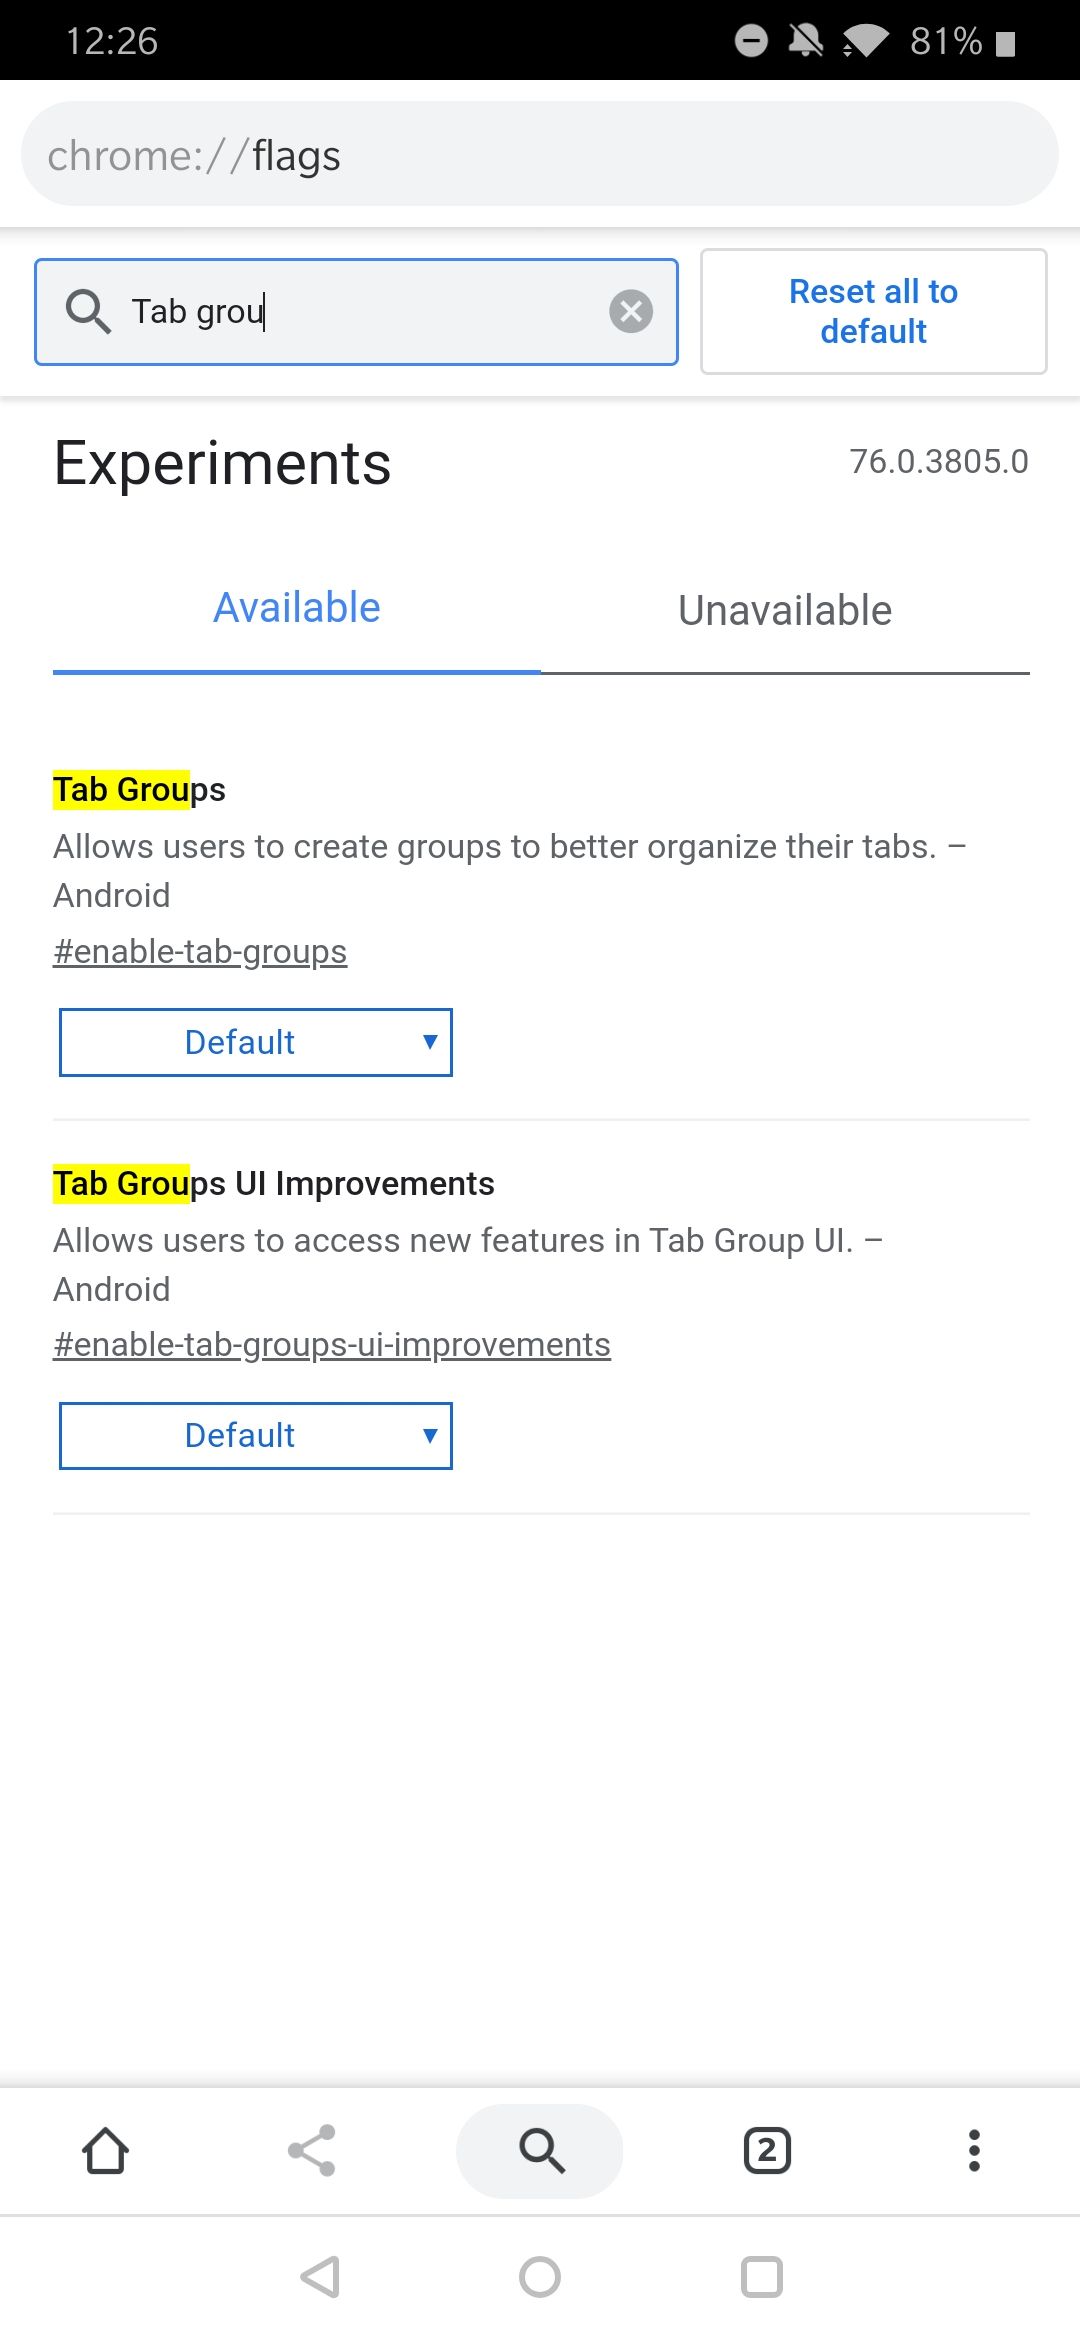Tap the magnifier icon inside the flags search box
Screen dimensions: 1080x2340
coord(89,311)
